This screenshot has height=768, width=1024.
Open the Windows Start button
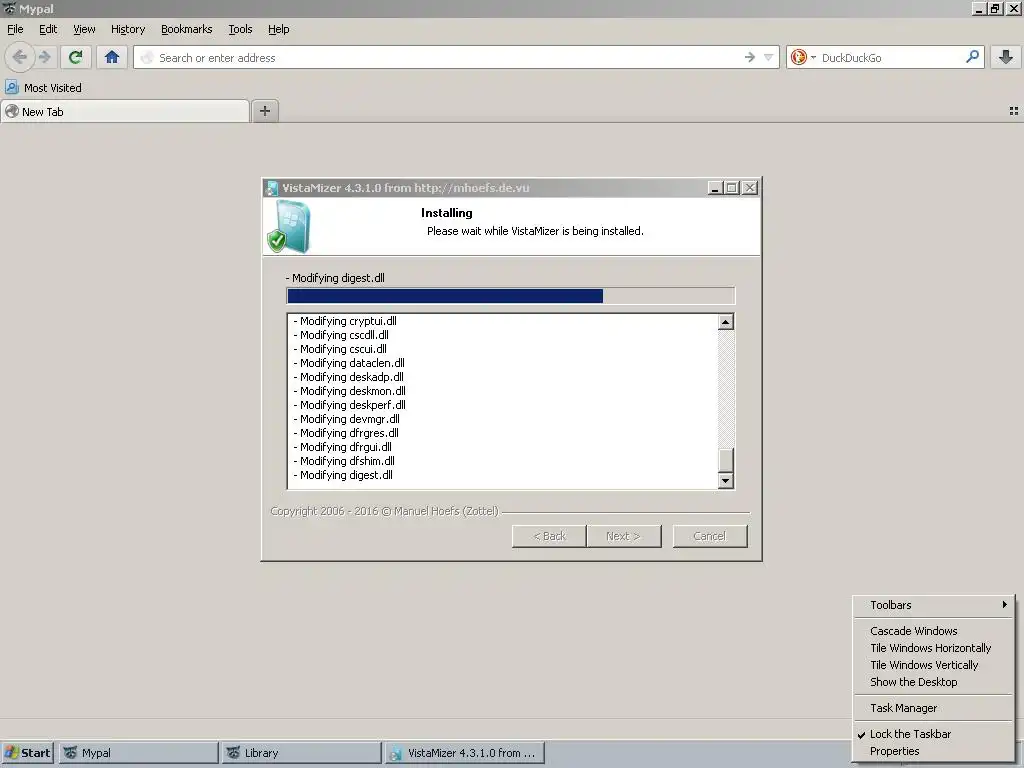coord(28,753)
